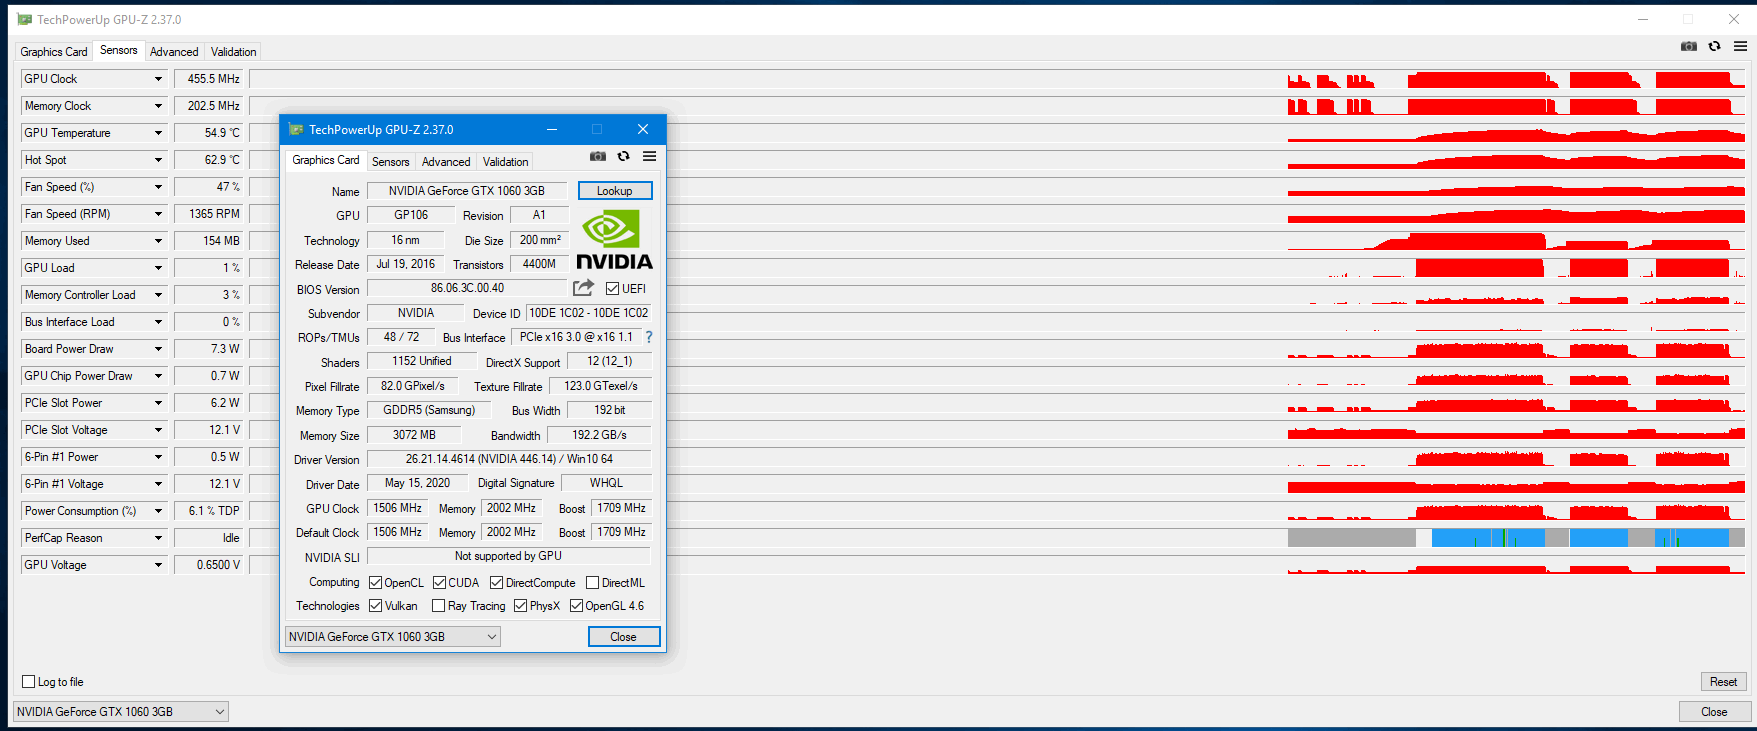
Task: Toggle the OpenCL checkbox
Action: tap(376, 583)
